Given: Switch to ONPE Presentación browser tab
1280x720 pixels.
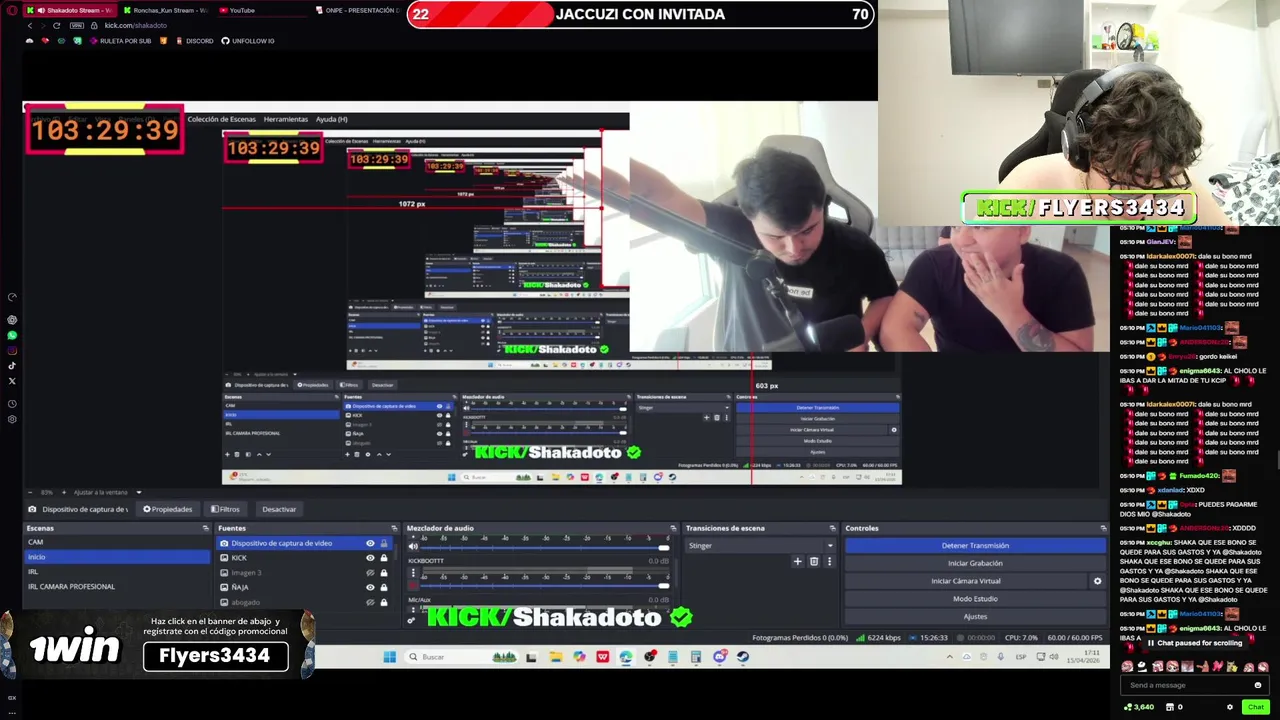Looking at the screenshot, I should tap(357, 10).
